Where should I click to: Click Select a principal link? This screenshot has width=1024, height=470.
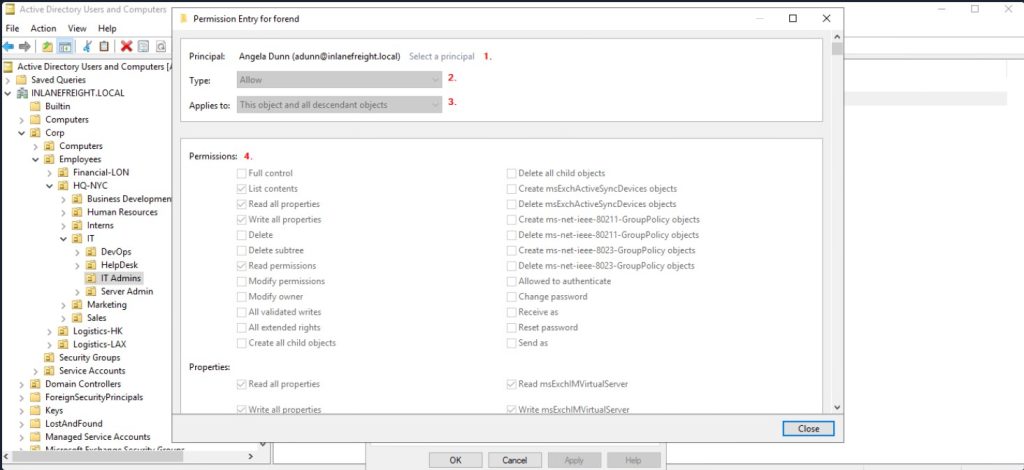pos(441,56)
